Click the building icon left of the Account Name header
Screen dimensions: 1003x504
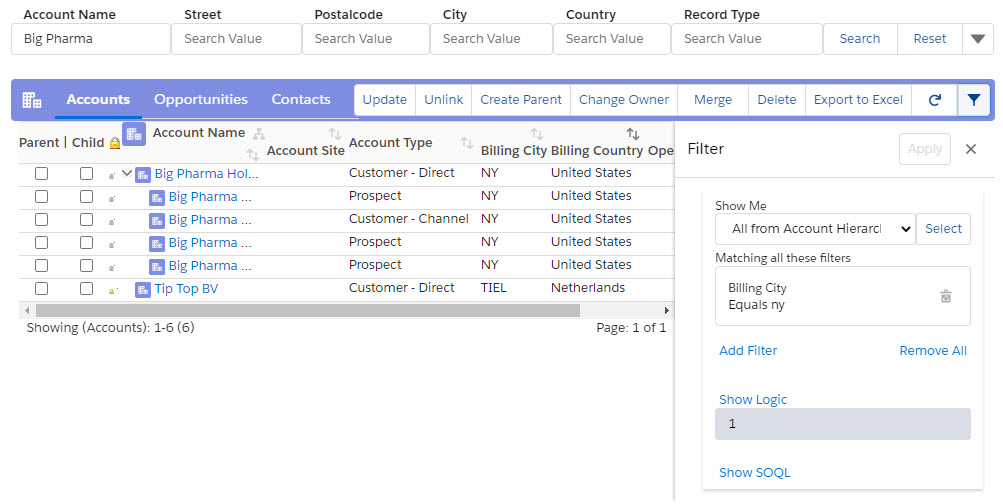(134, 134)
